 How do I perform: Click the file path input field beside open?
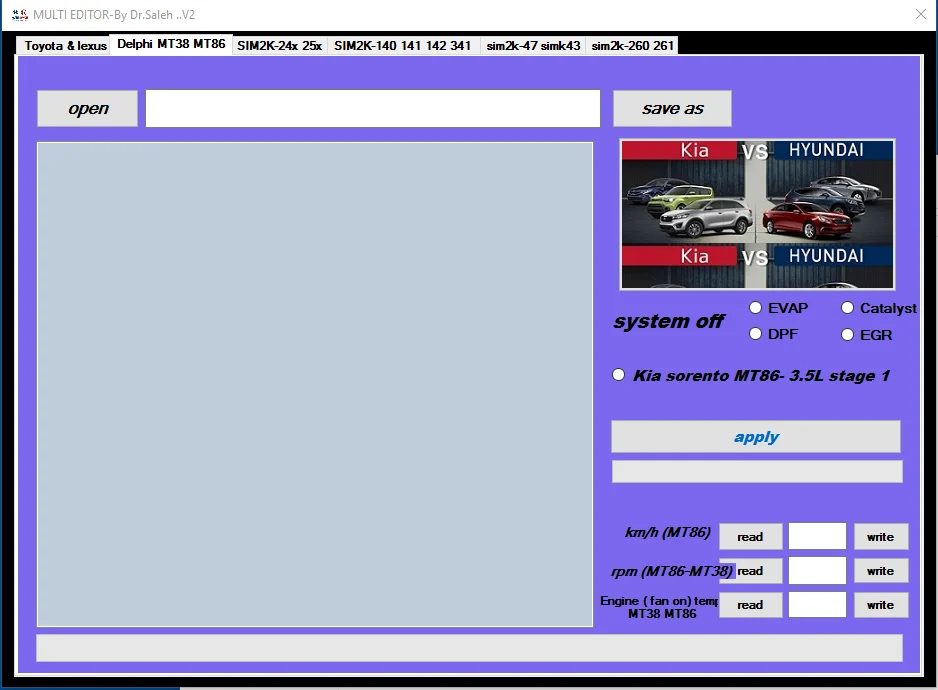(x=372, y=108)
